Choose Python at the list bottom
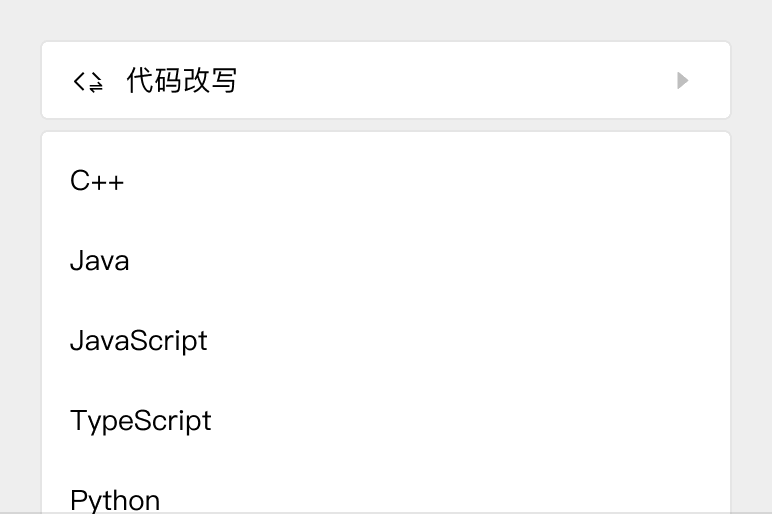772x514 pixels. pyautogui.click(x=115, y=499)
